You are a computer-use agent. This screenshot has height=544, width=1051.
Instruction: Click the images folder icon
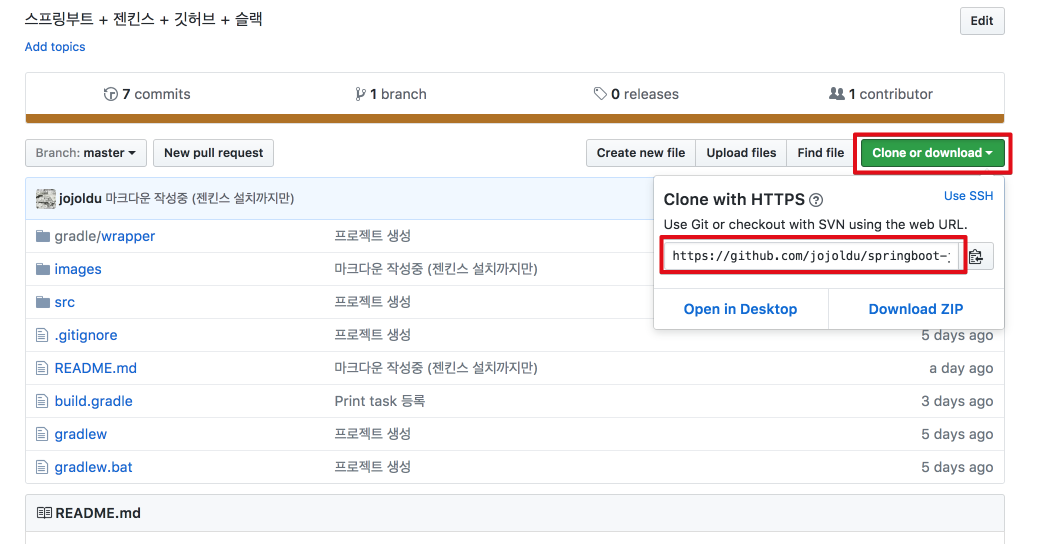[43, 269]
